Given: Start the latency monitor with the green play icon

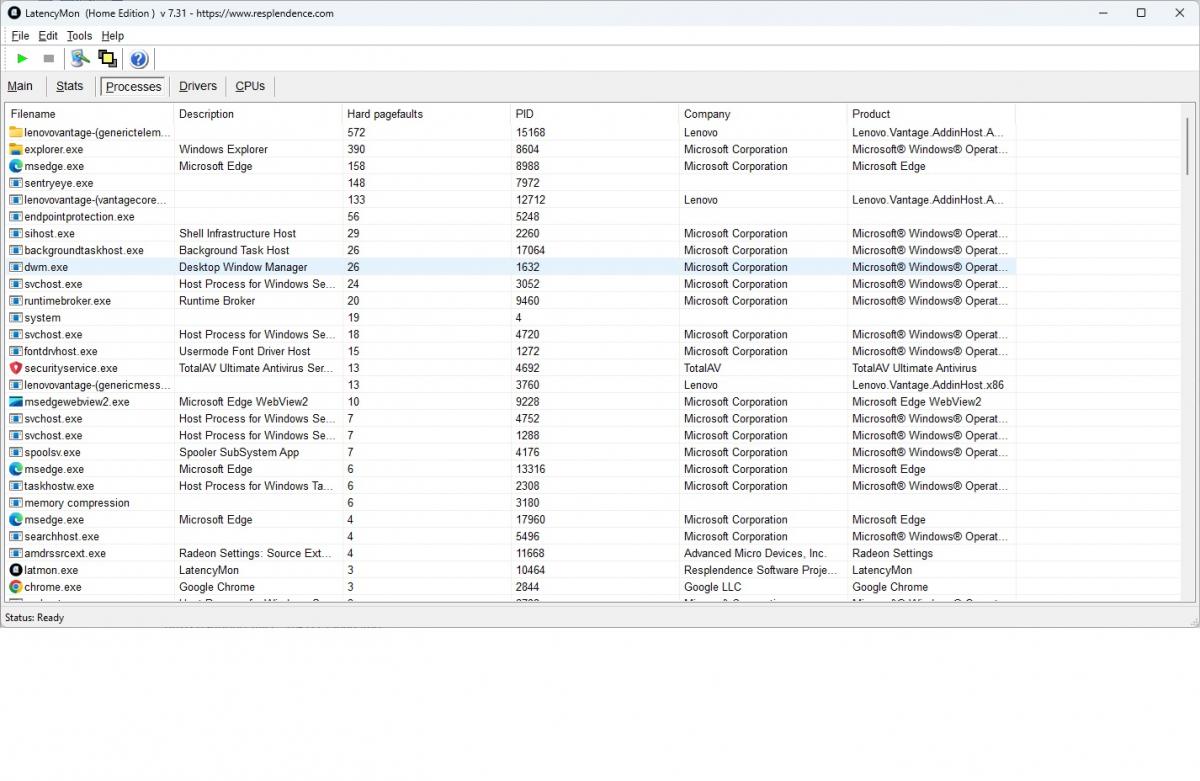Looking at the screenshot, I should point(22,59).
